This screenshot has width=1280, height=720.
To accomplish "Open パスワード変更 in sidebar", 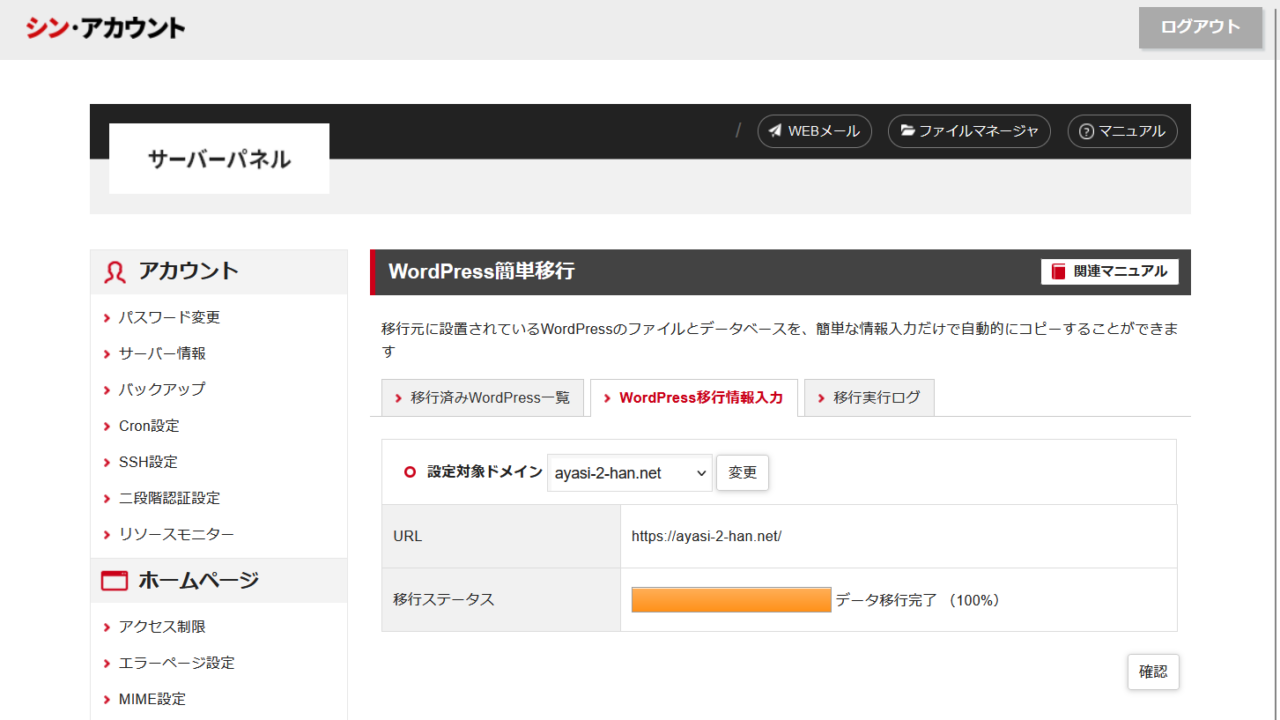I will click(169, 317).
